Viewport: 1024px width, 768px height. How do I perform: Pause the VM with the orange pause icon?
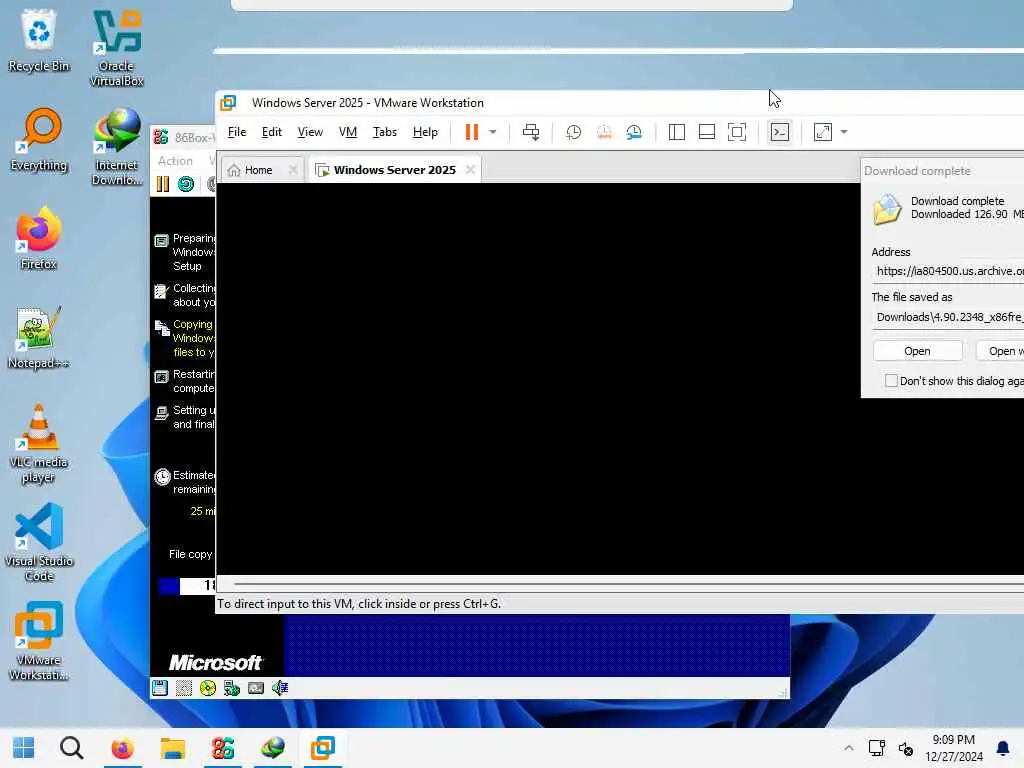472,132
